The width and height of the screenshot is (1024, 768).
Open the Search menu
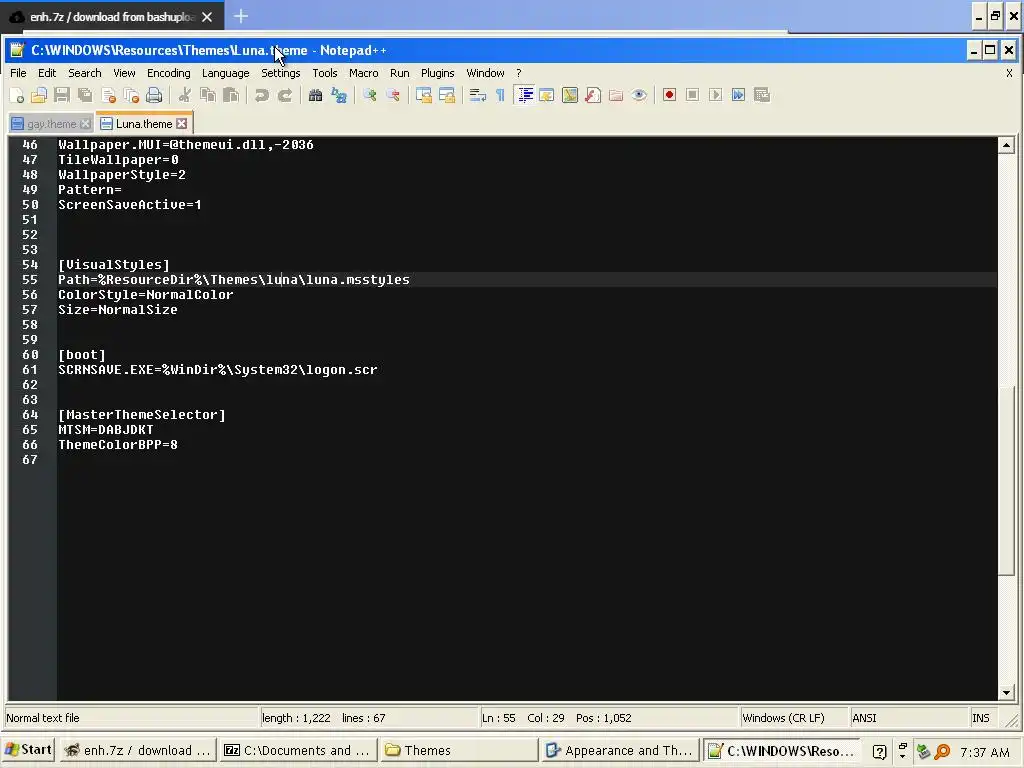point(85,73)
